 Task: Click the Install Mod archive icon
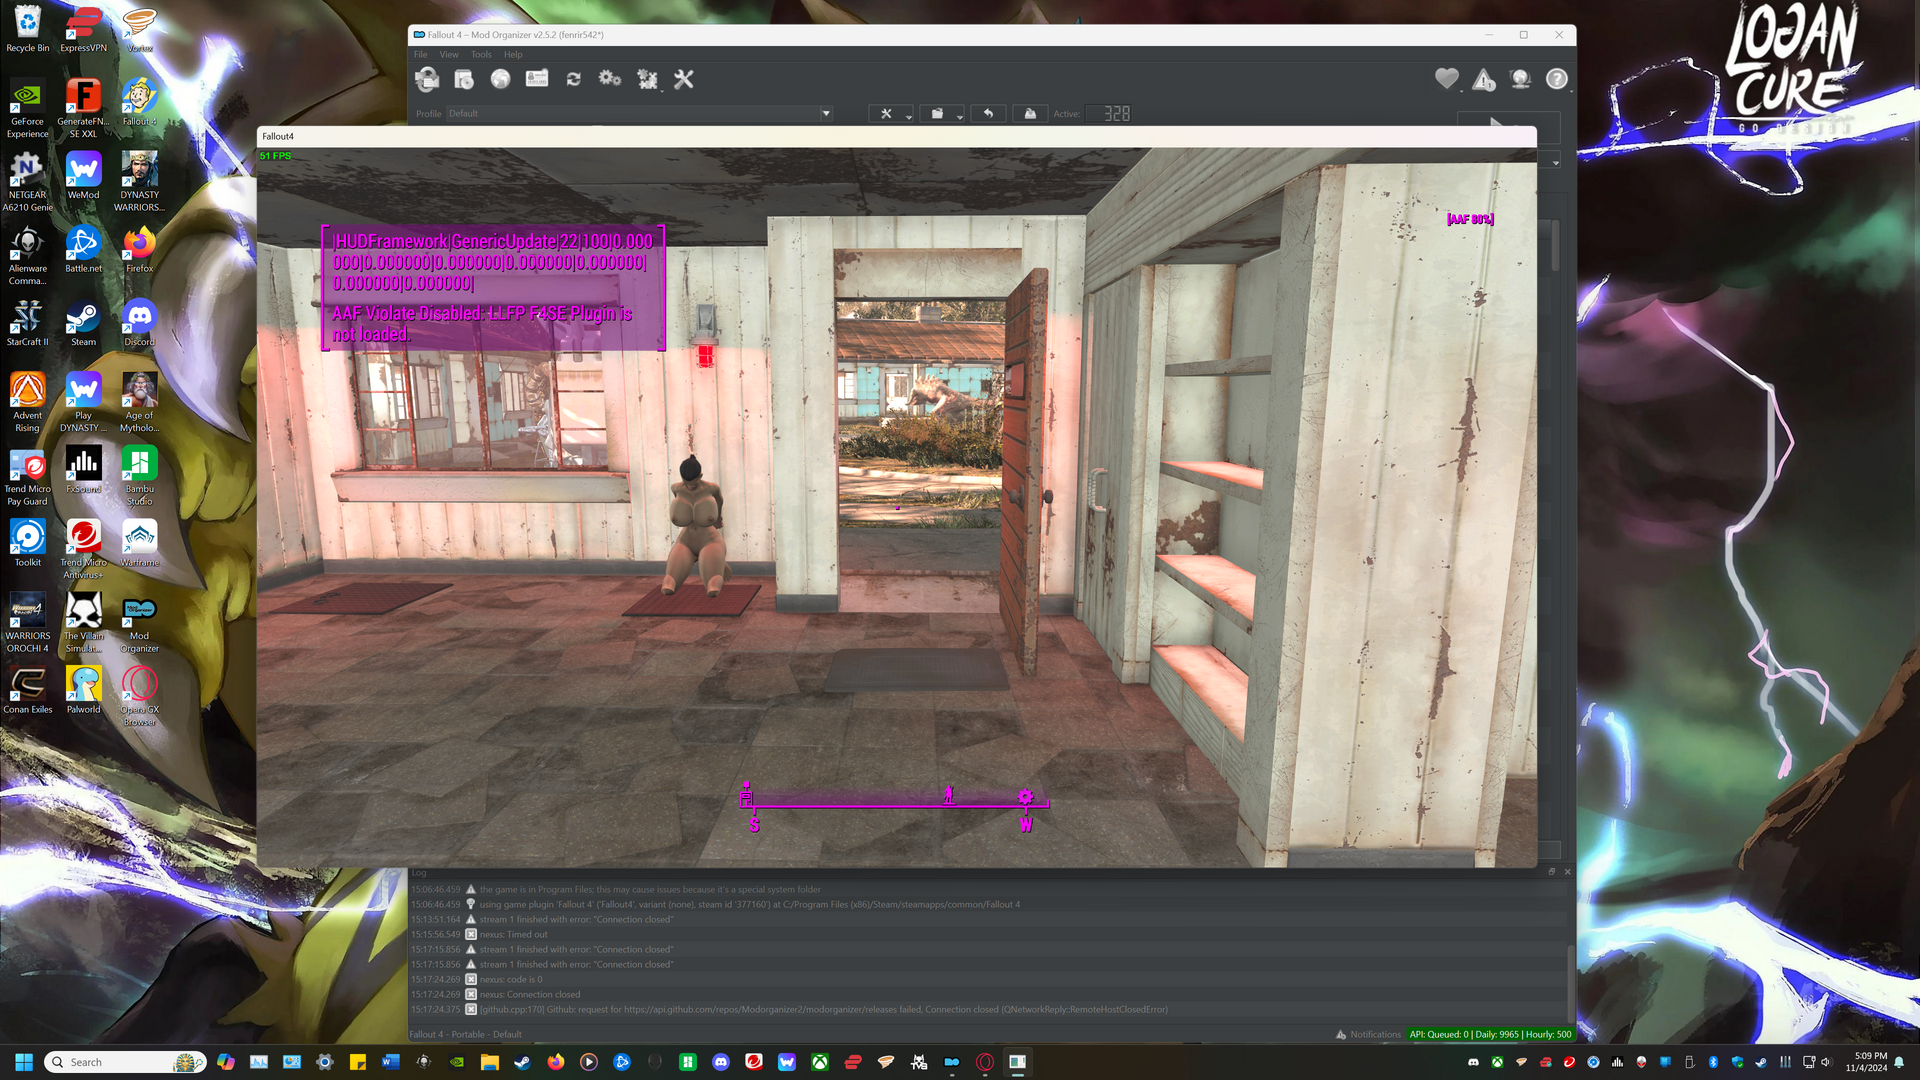tap(464, 79)
